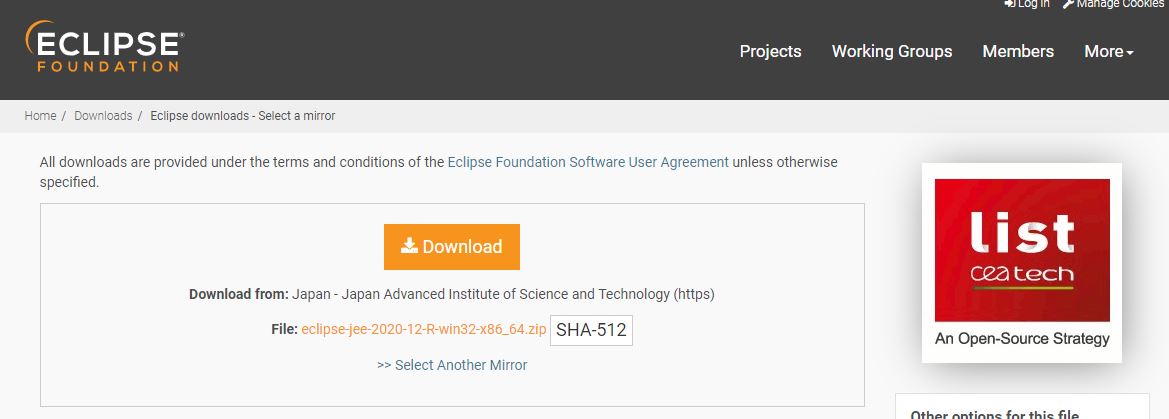Show the SHA-512 checksum
The image size is (1169, 419).
pyautogui.click(x=591, y=330)
